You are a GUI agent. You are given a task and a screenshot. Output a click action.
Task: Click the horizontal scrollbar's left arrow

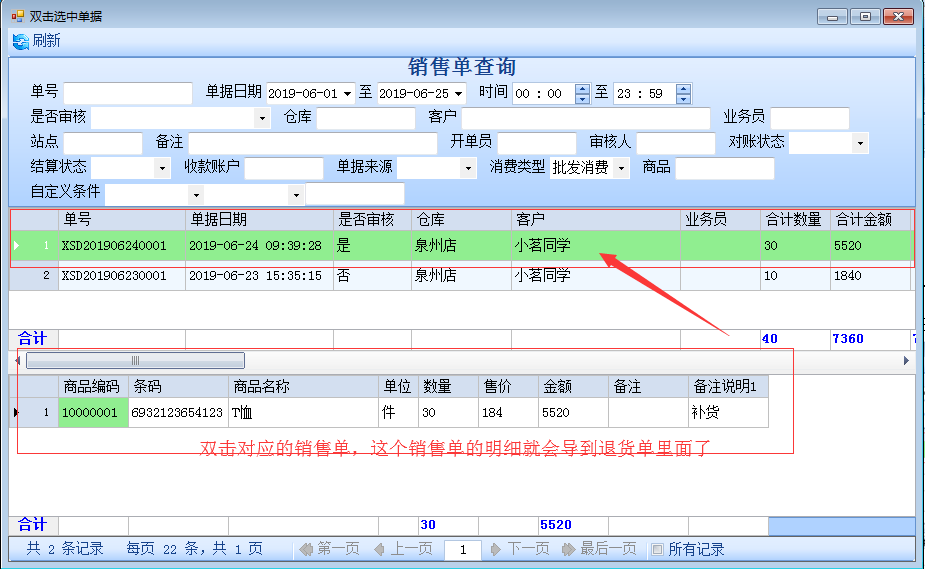point(17,360)
